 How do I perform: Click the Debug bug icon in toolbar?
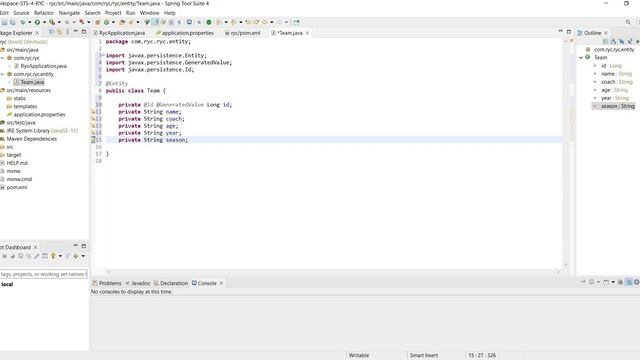23,22
